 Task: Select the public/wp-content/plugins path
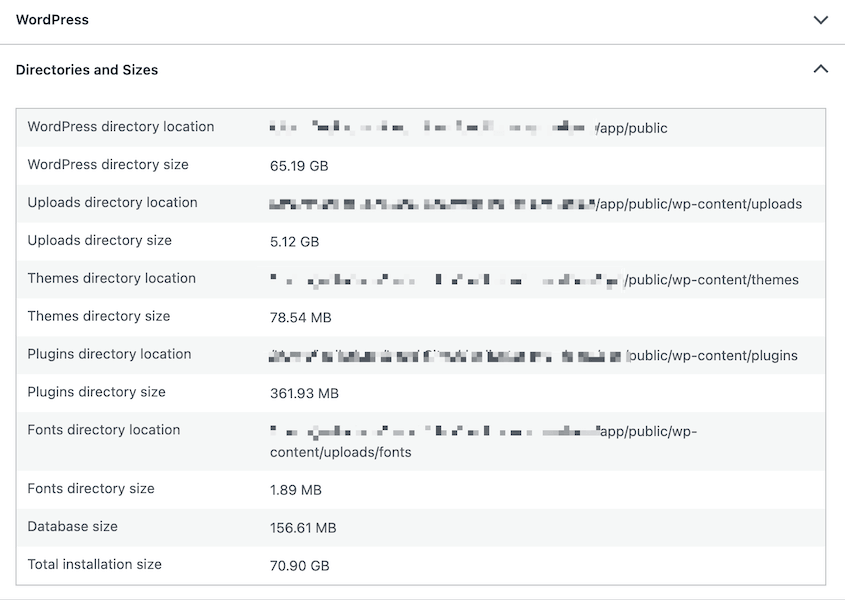pos(713,356)
